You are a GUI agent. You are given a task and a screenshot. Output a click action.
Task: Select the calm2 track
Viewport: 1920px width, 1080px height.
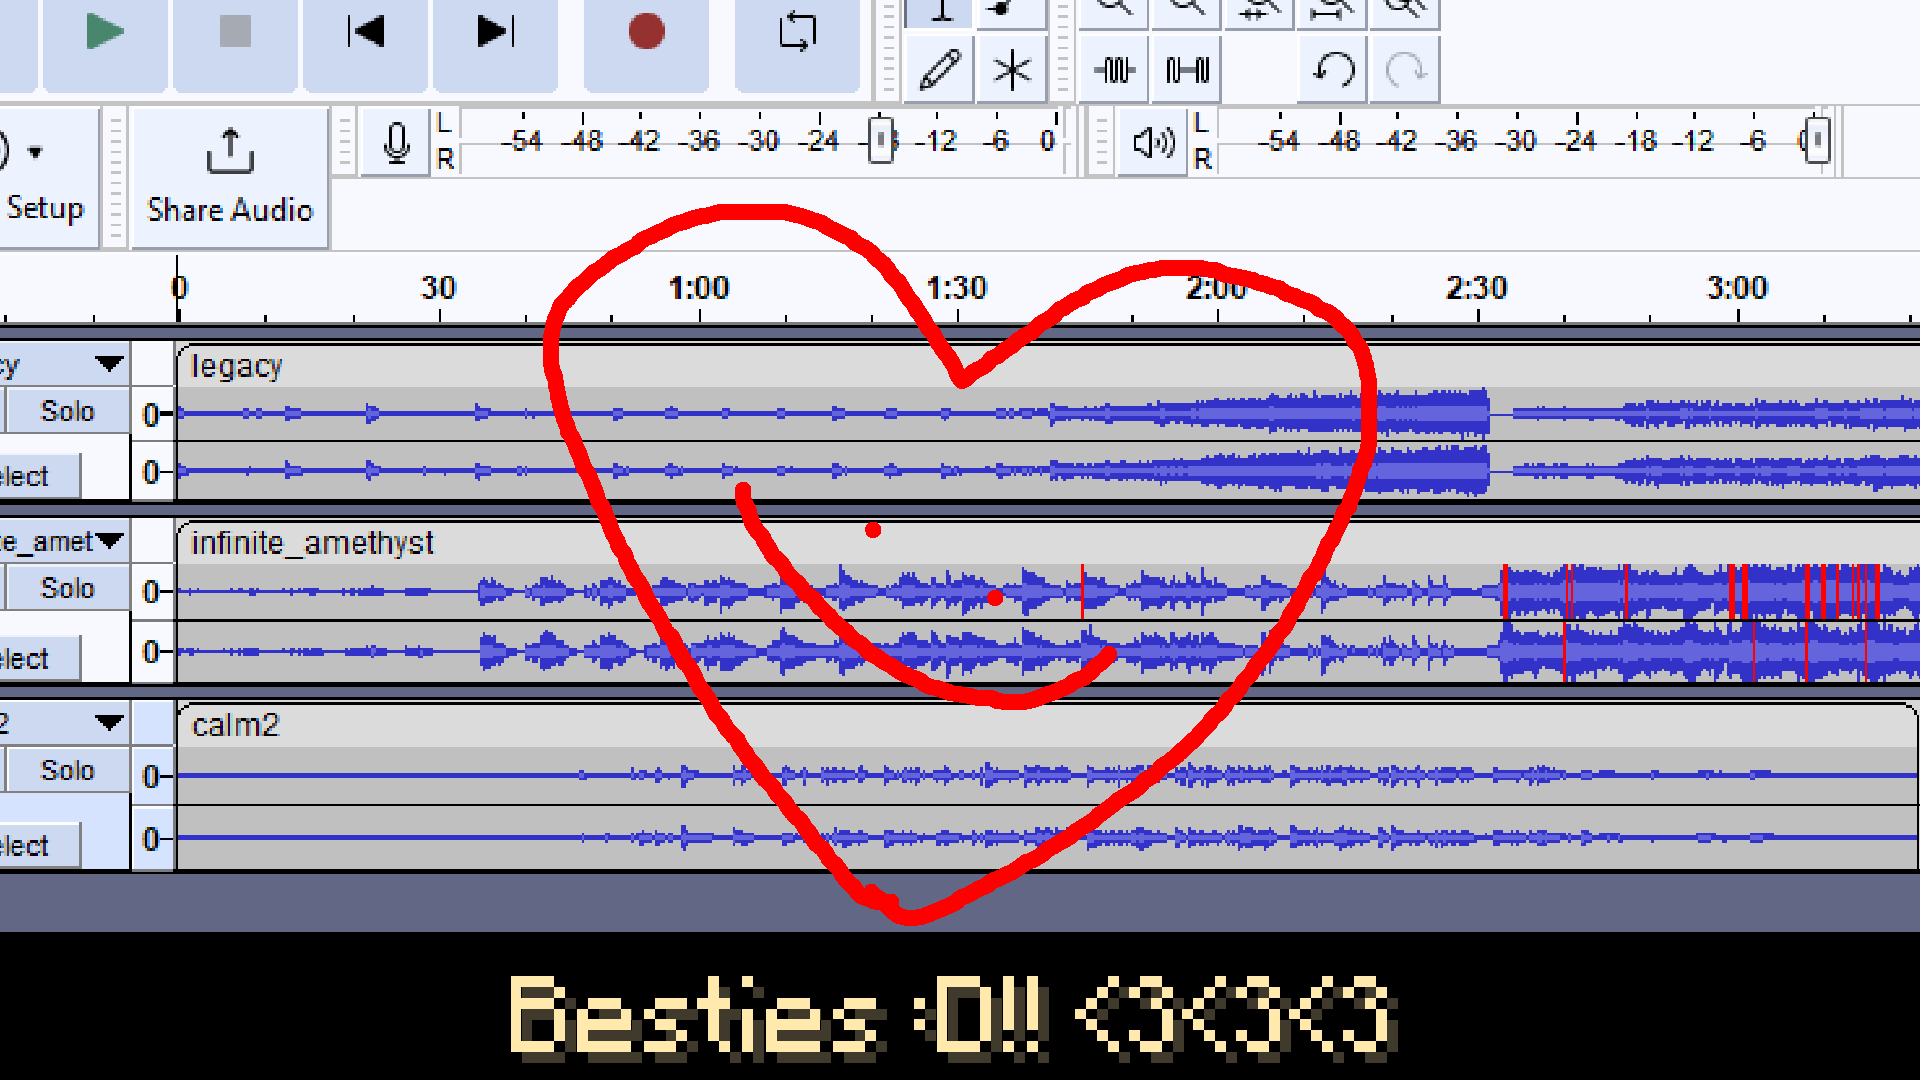(x=38, y=845)
